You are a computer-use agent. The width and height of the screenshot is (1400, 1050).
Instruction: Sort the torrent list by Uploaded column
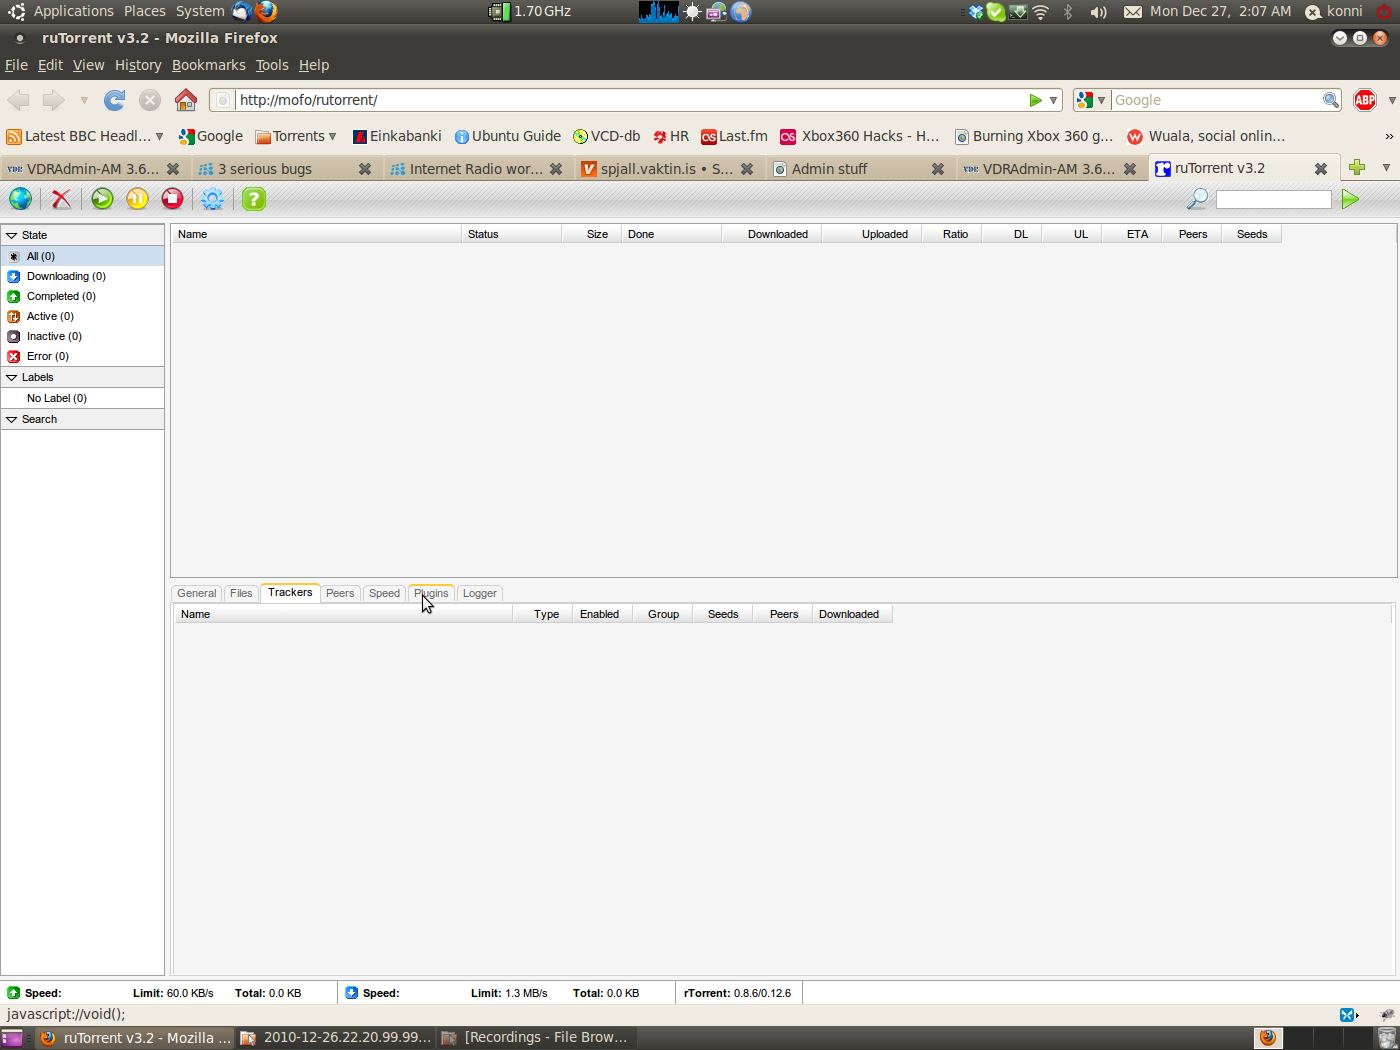coord(884,234)
